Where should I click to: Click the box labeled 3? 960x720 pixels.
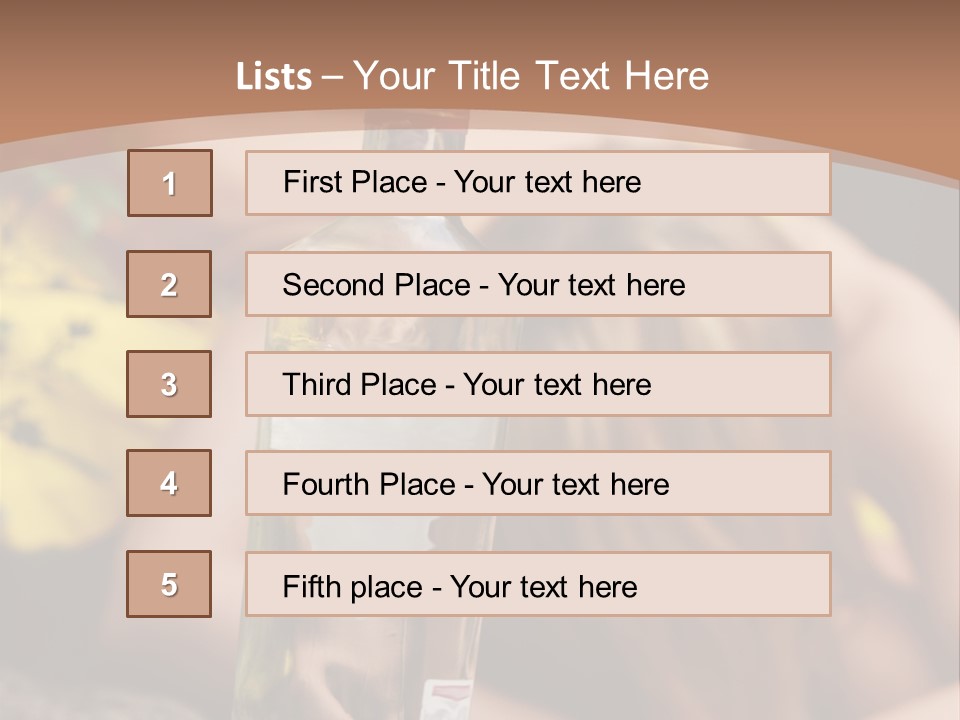tap(169, 384)
